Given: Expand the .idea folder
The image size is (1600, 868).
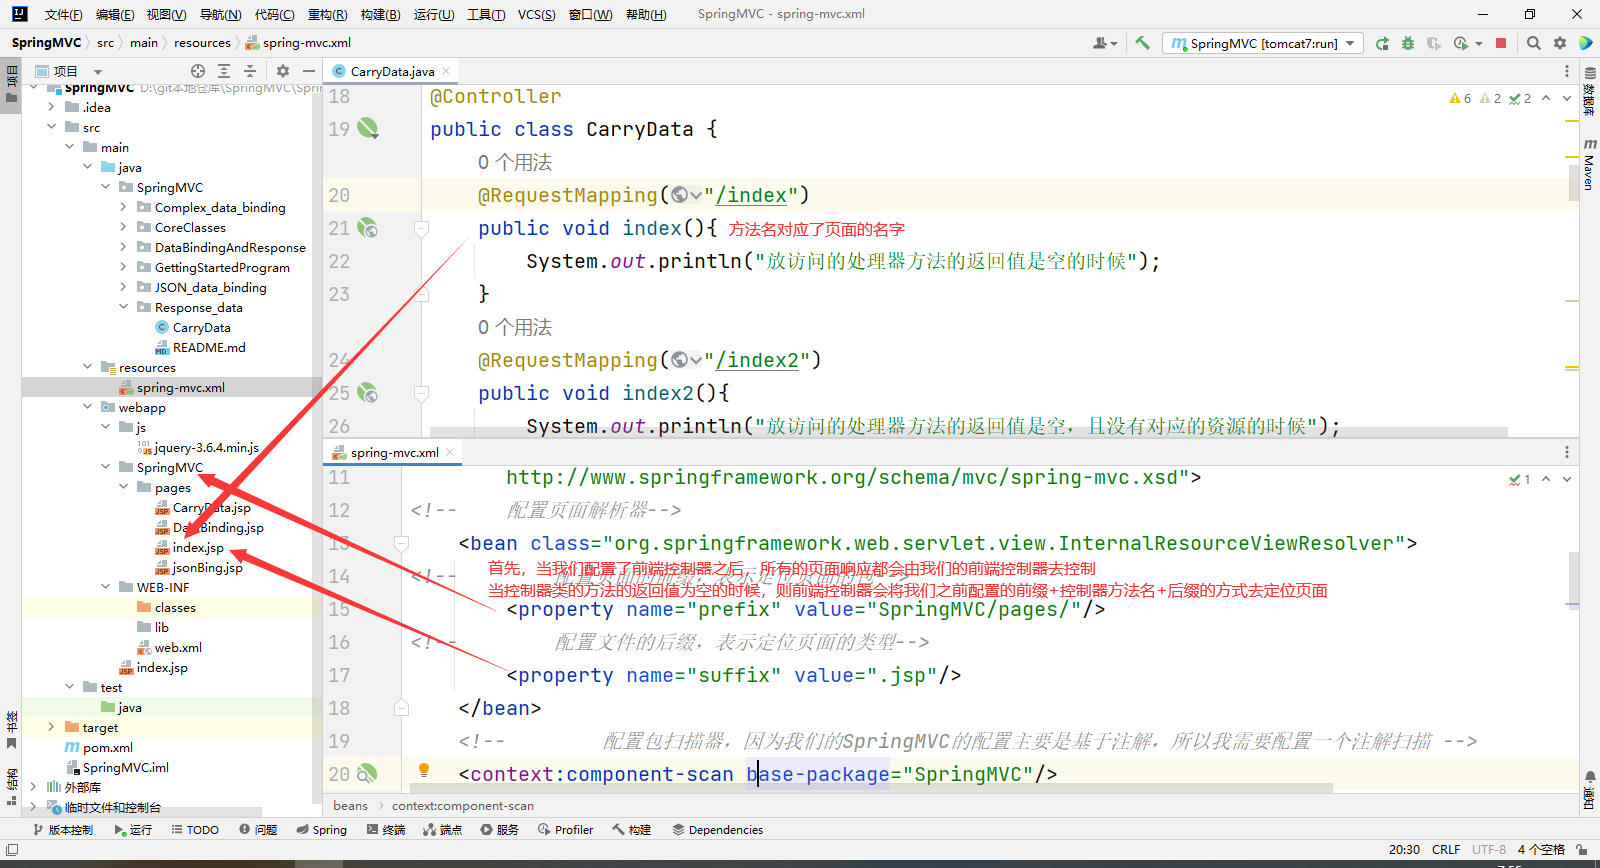Looking at the screenshot, I should (x=51, y=107).
